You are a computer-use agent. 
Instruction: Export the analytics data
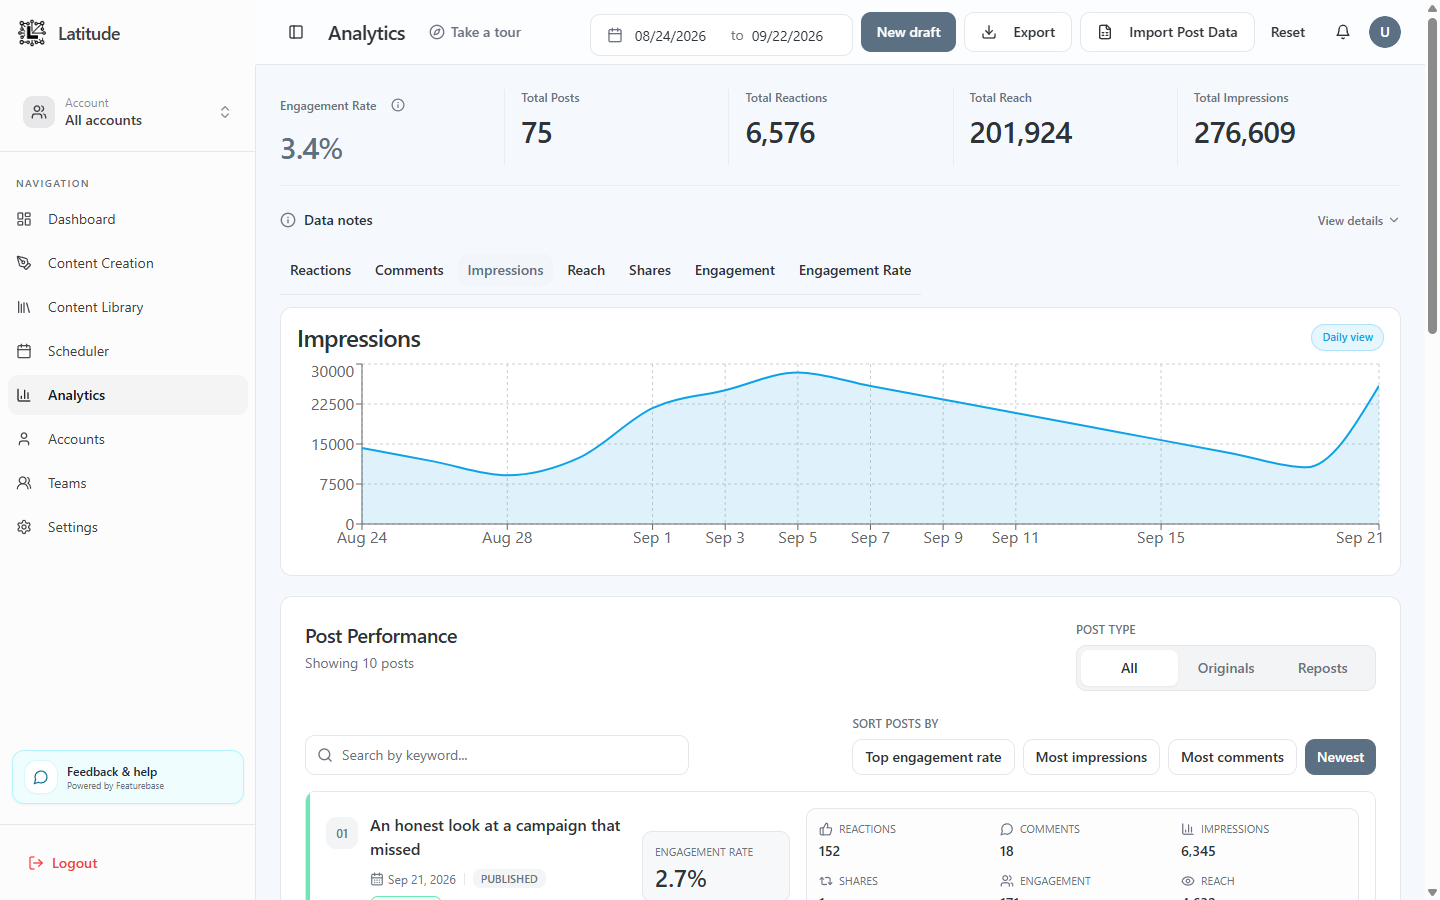1018,32
